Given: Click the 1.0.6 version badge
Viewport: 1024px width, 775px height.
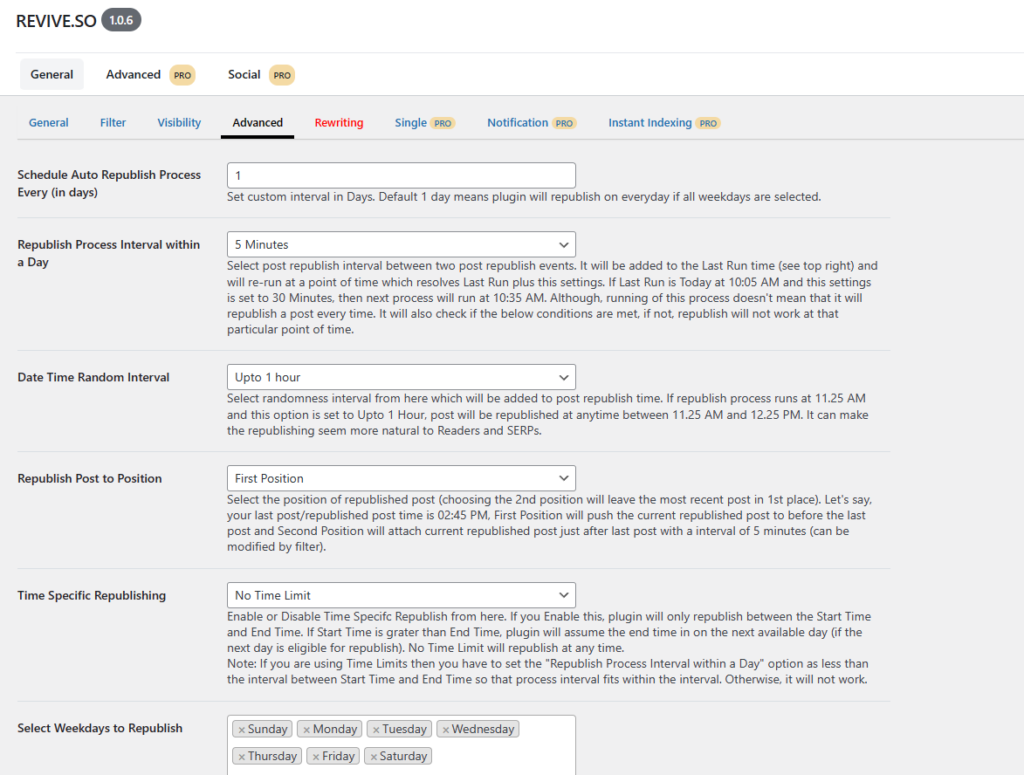Looking at the screenshot, I should (x=121, y=20).
